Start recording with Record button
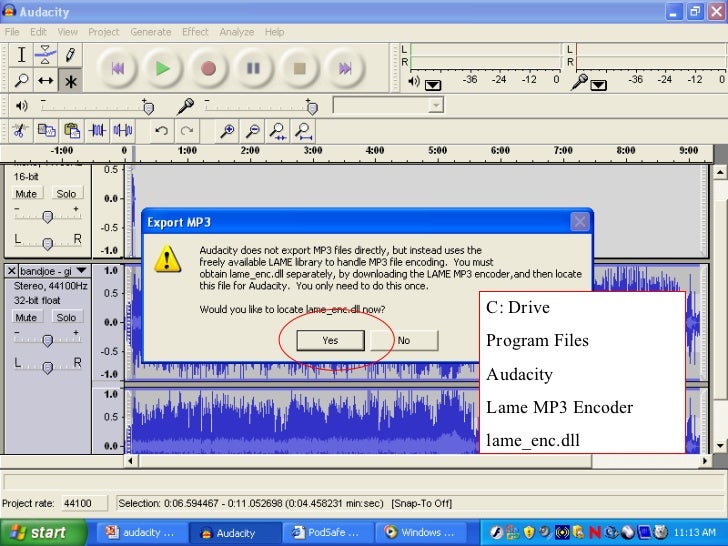This screenshot has height=546, width=728. pos(208,69)
